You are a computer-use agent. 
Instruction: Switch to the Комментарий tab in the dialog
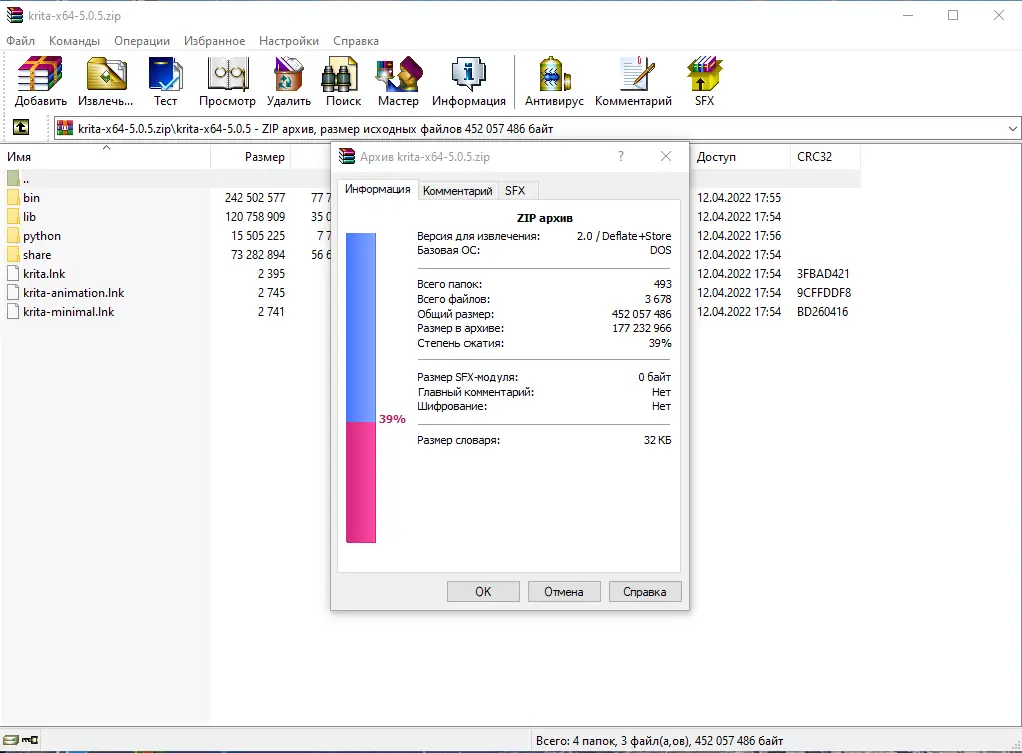pos(458,190)
